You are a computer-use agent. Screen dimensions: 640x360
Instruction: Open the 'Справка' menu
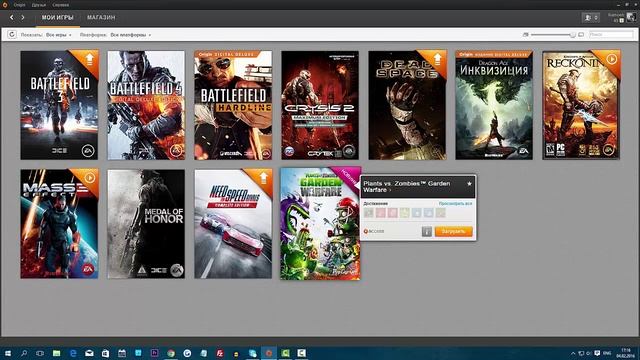[x=61, y=5]
